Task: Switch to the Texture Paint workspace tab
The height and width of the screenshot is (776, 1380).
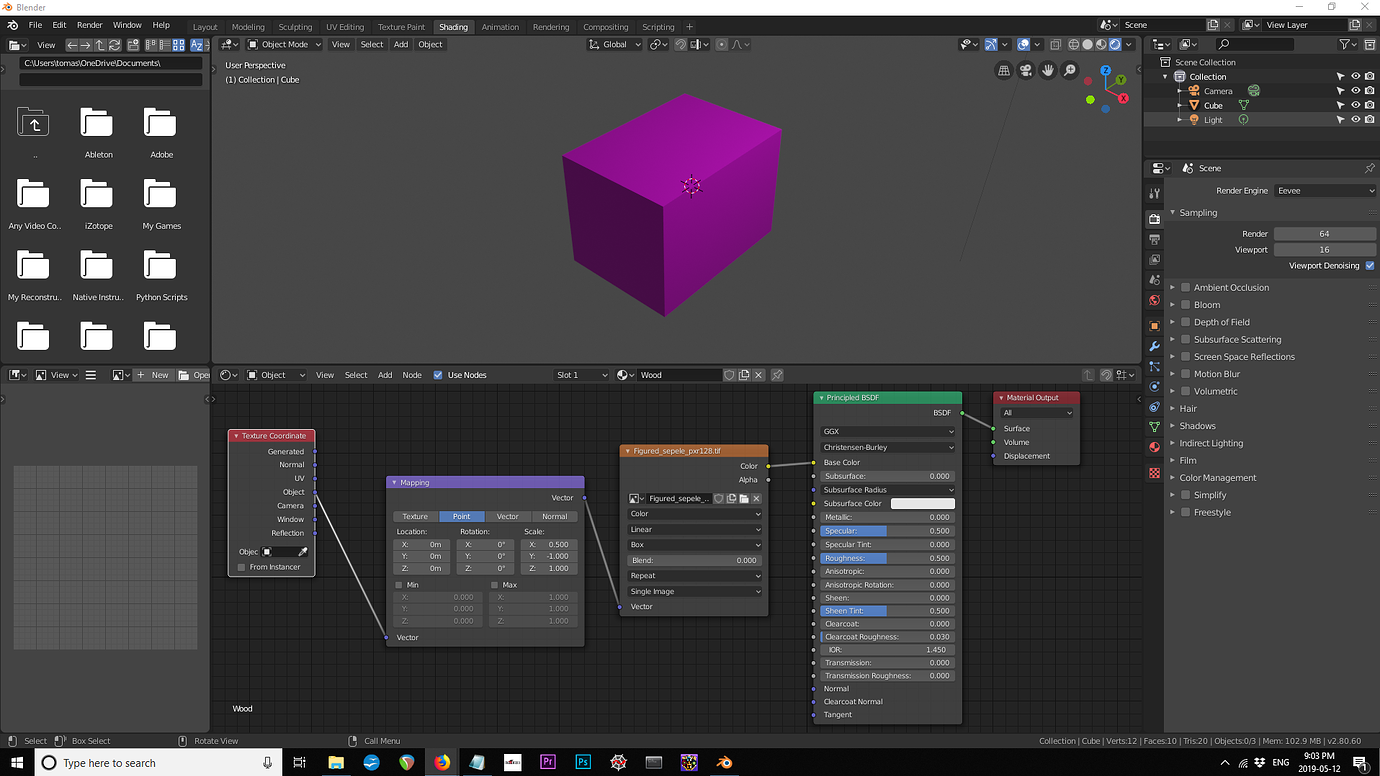Action: point(401,27)
